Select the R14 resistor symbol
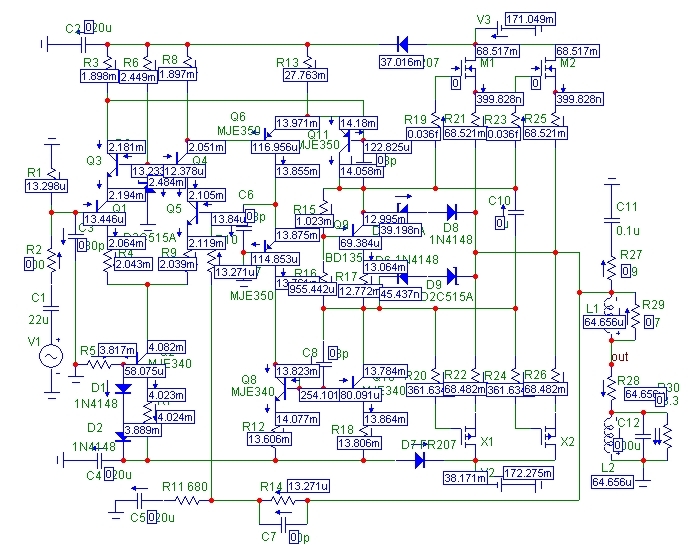The height and width of the screenshot is (550, 700). [x=283, y=501]
